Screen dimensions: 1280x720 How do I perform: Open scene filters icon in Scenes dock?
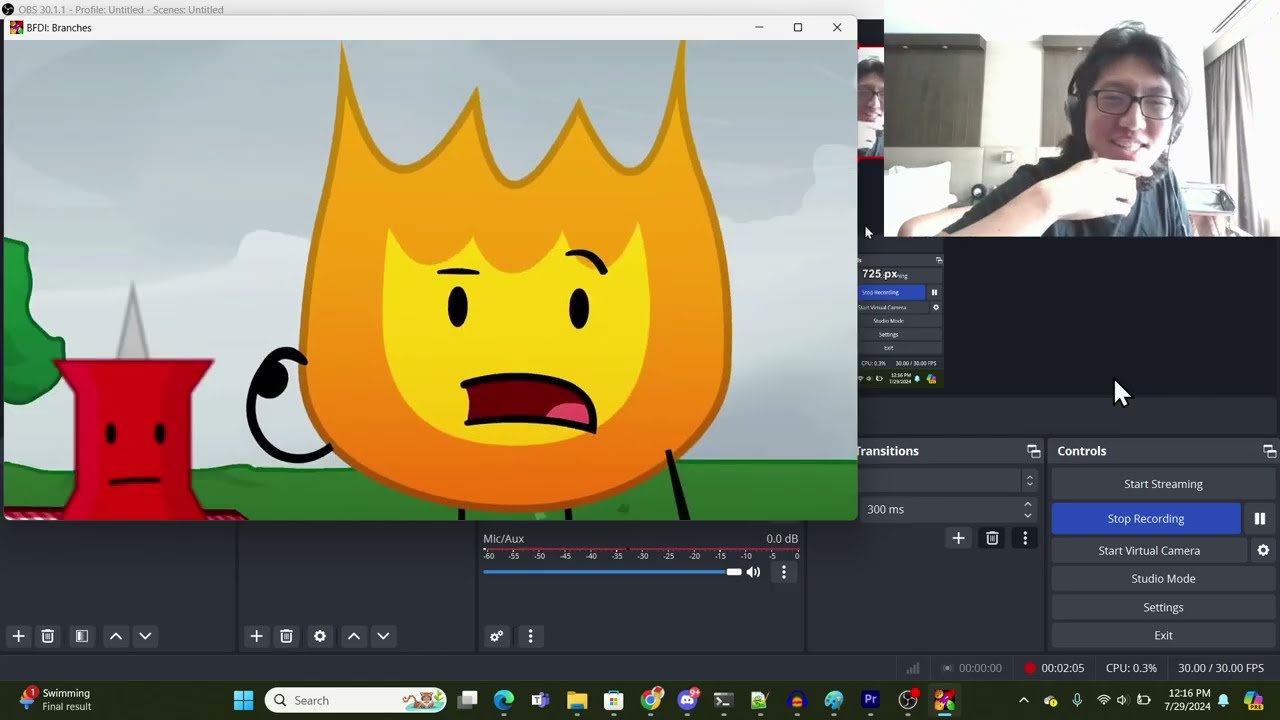tap(82, 636)
